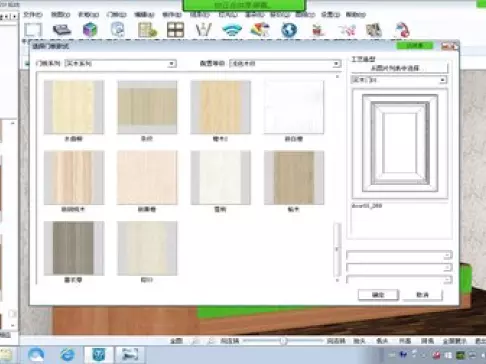The image size is (486, 364).
Task: Select the scanner-like device toolbar icon
Action: 62,30
